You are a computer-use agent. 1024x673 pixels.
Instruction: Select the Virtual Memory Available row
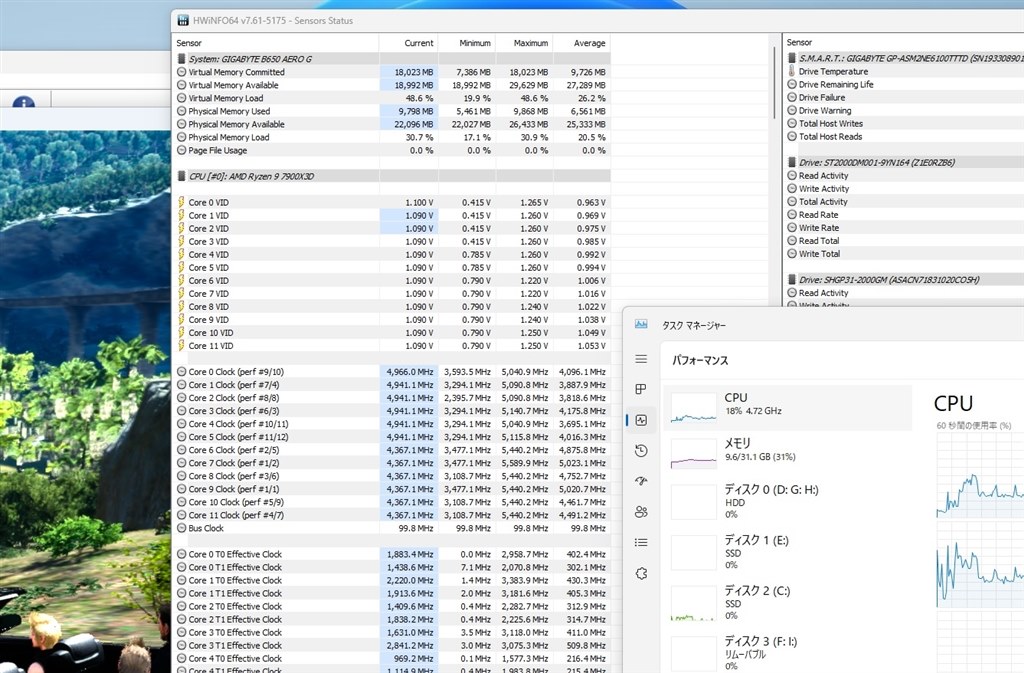(391, 85)
